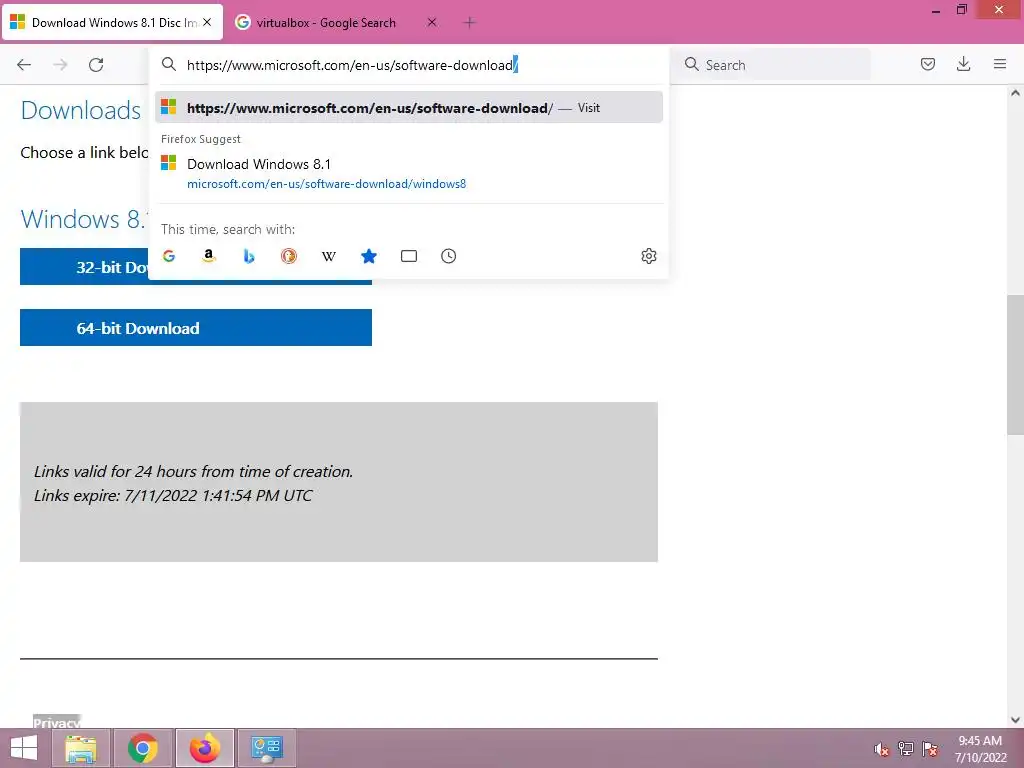Open the Firefox downloads panel
This screenshot has height=768, width=1024.
(963, 64)
